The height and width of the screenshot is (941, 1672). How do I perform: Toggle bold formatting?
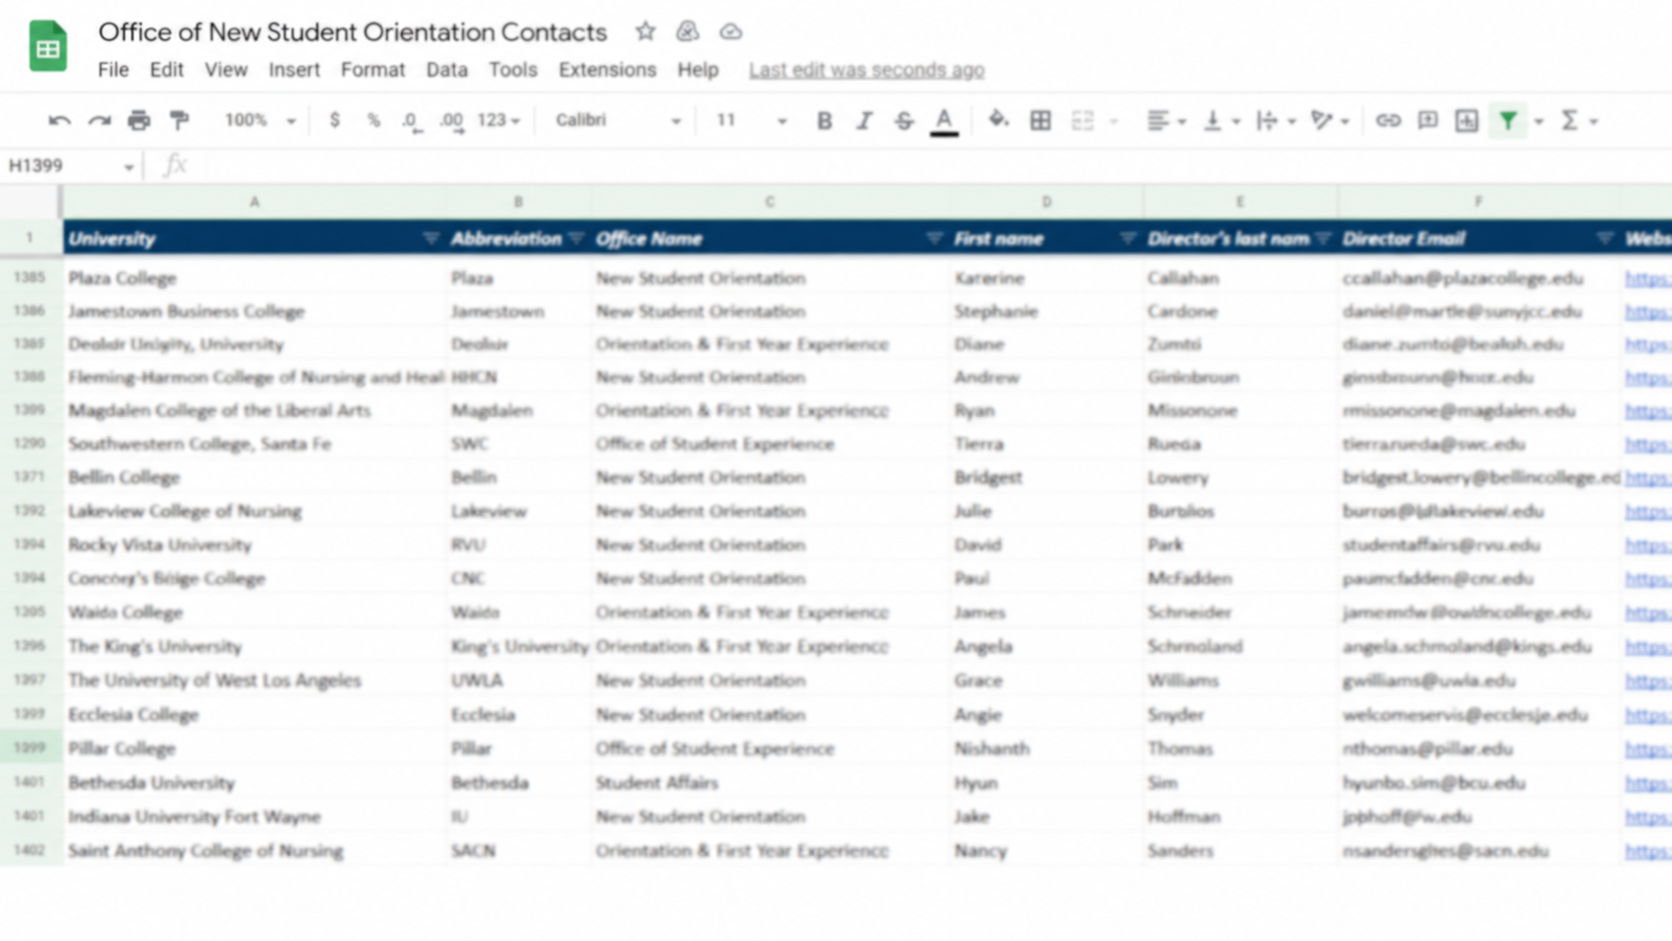pos(824,121)
